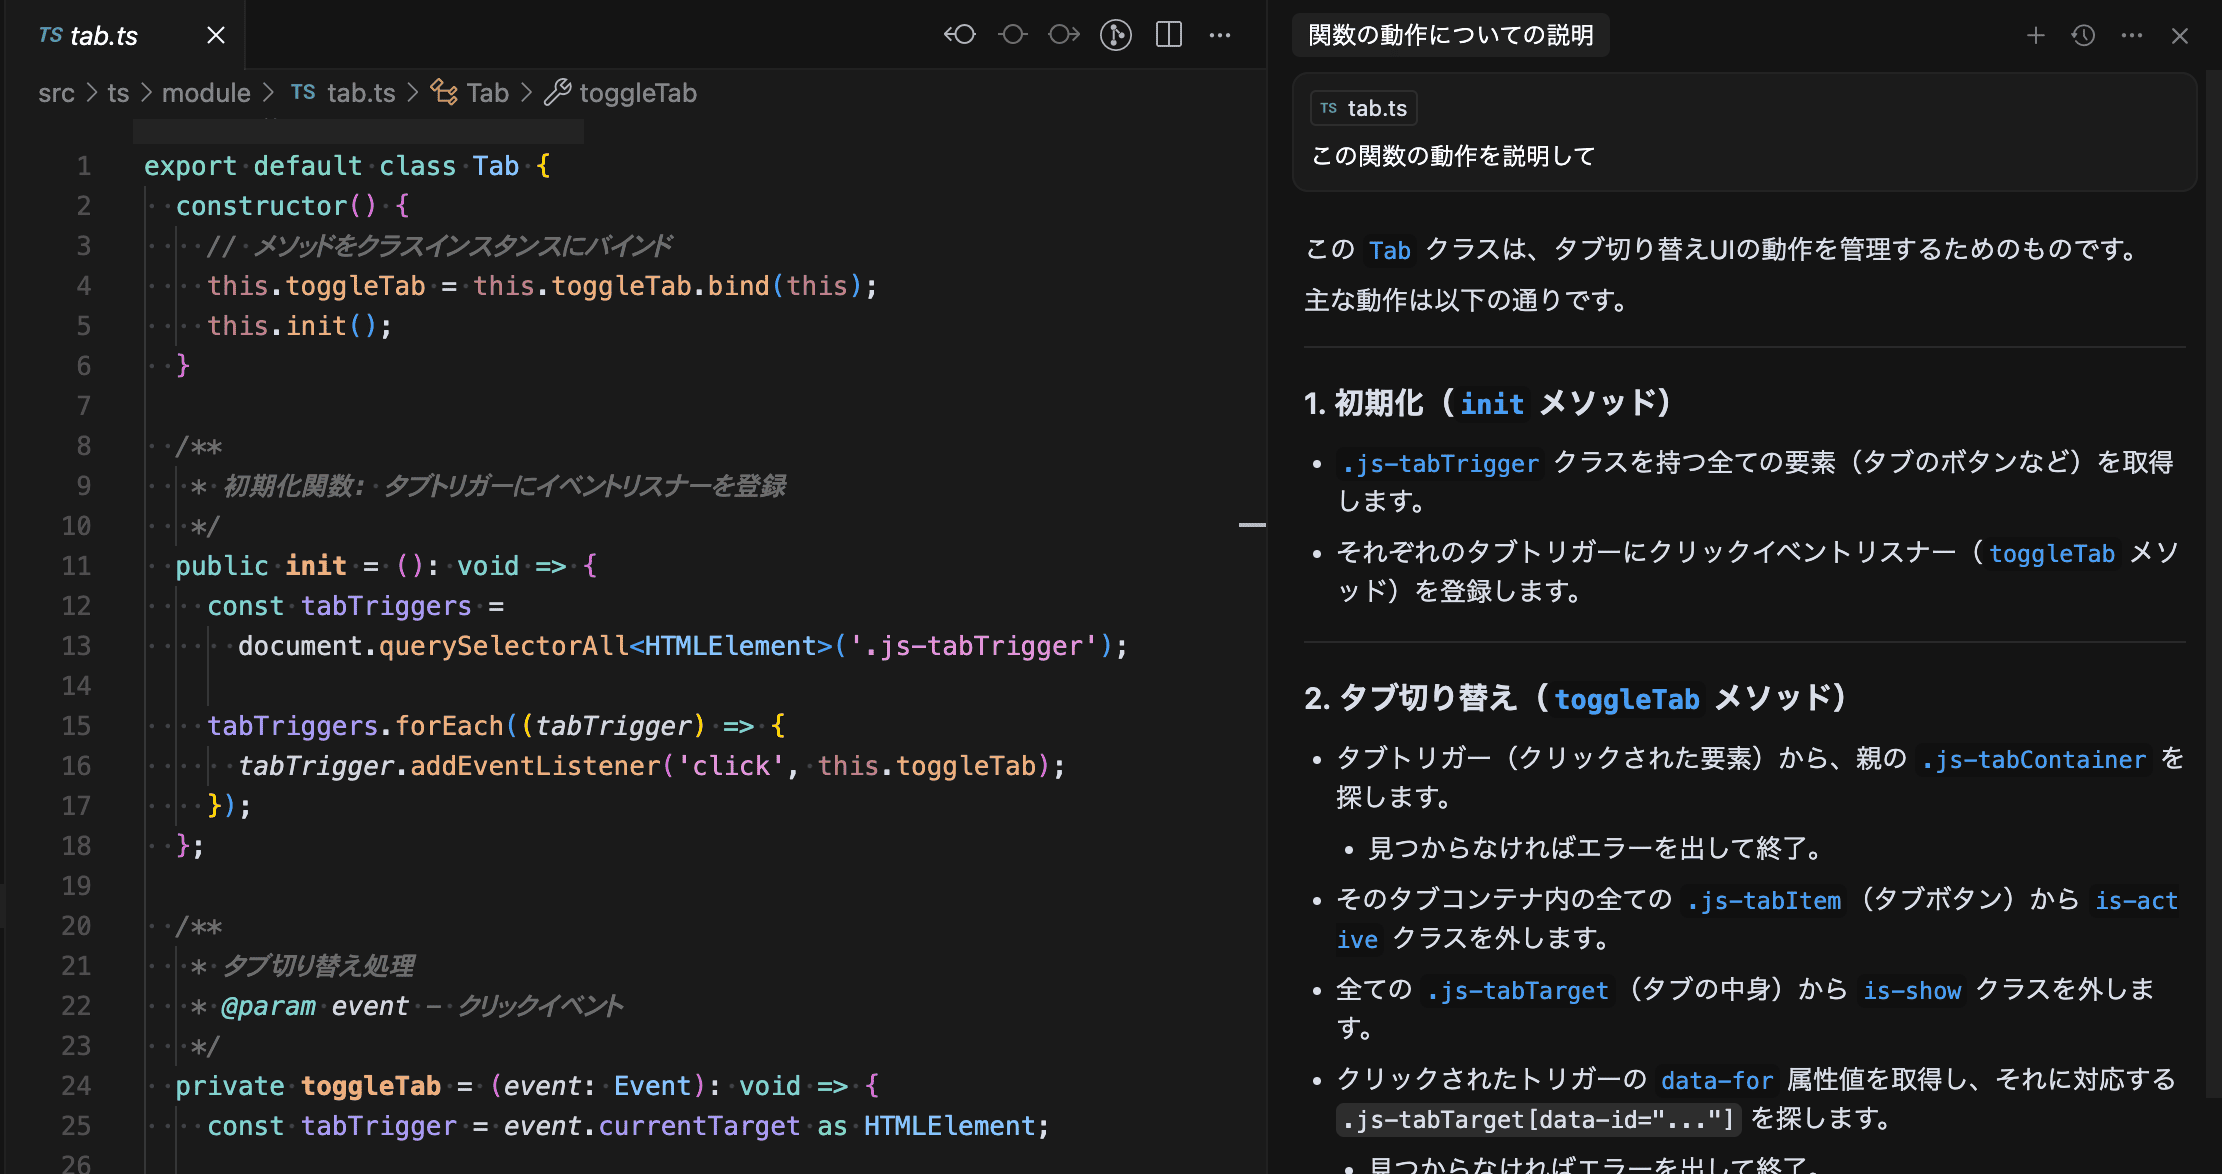Open the commit graph icon in editor toolbar
The height and width of the screenshot is (1174, 2222).
[x=1115, y=34]
